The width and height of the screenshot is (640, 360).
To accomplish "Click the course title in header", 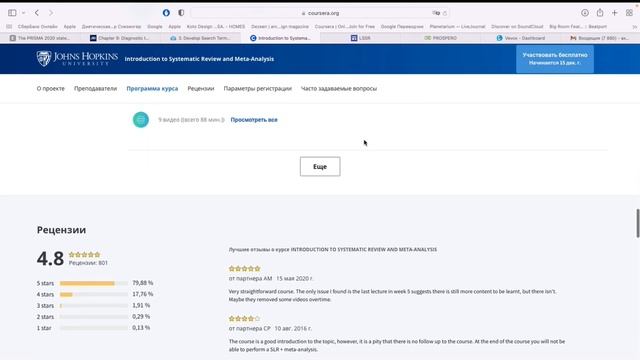I will coord(199,59).
